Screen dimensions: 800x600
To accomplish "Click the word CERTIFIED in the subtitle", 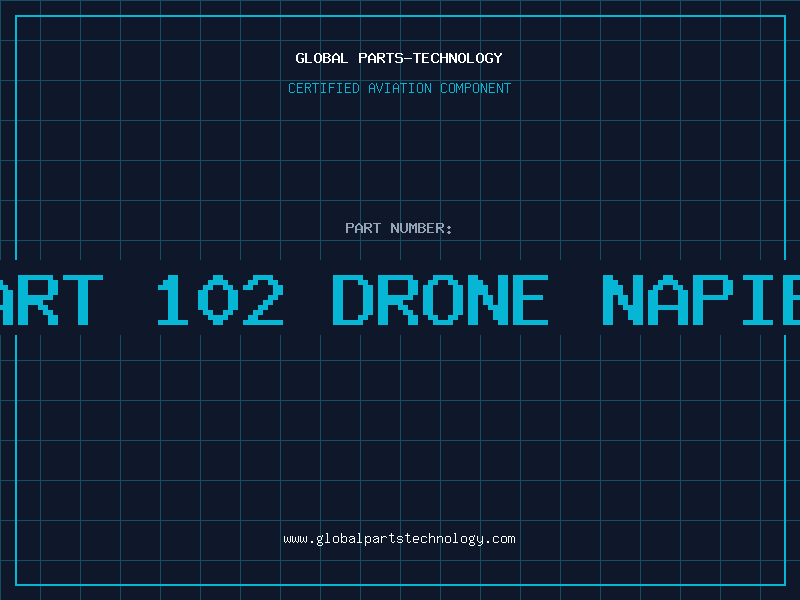I will pyautogui.click(x=324, y=89).
